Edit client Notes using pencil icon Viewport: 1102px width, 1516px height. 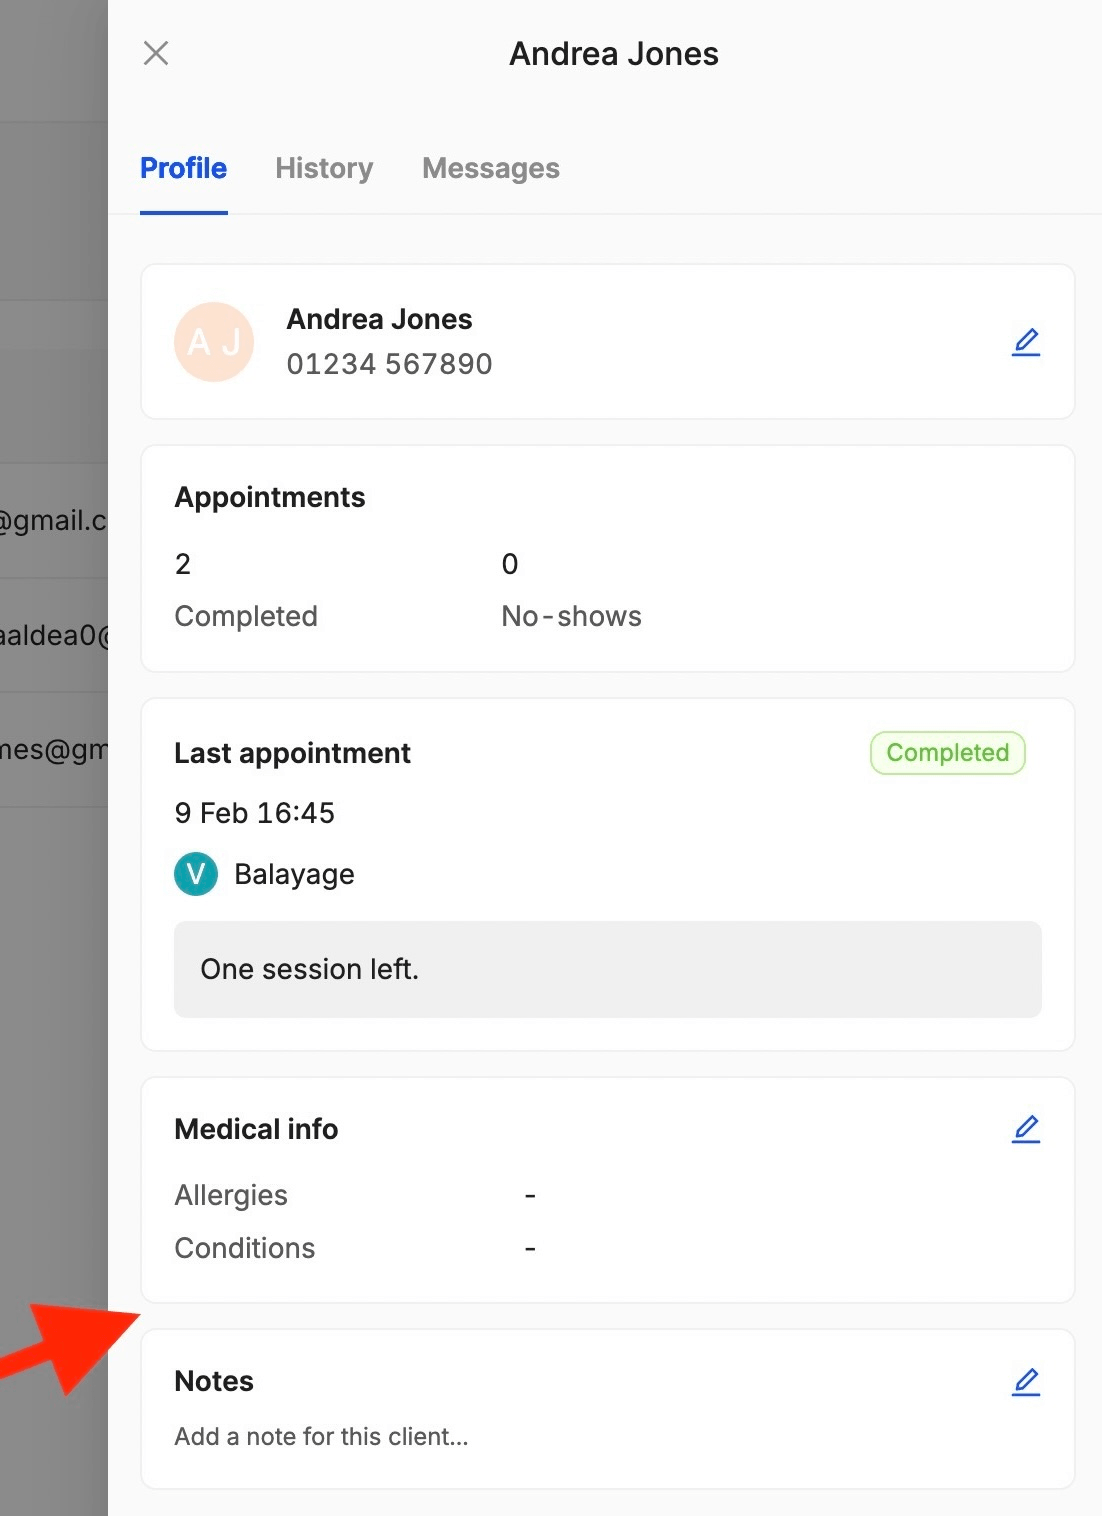click(x=1026, y=1382)
